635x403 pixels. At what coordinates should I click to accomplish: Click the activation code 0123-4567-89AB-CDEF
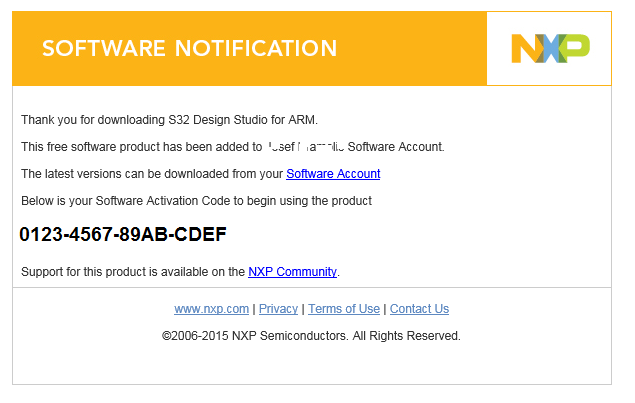click(123, 235)
